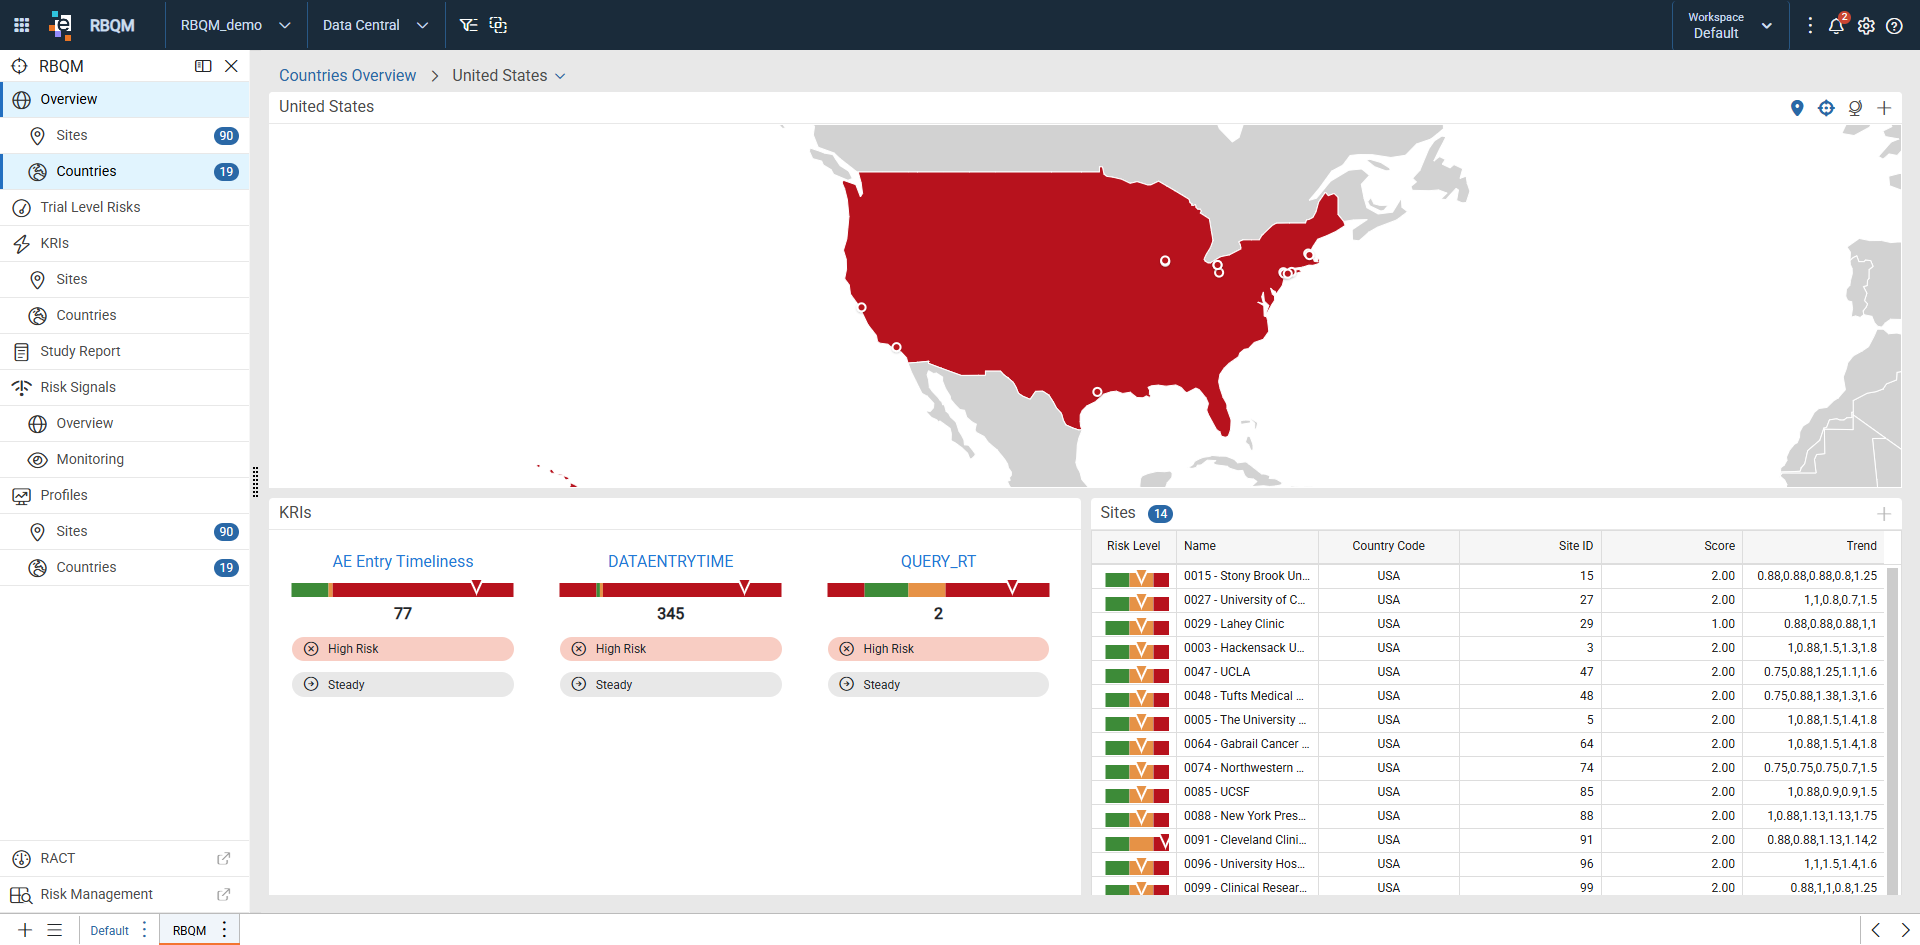The width and height of the screenshot is (1920, 945).
Task: Open the Workspace Default dropdown
Action: 1730,25
